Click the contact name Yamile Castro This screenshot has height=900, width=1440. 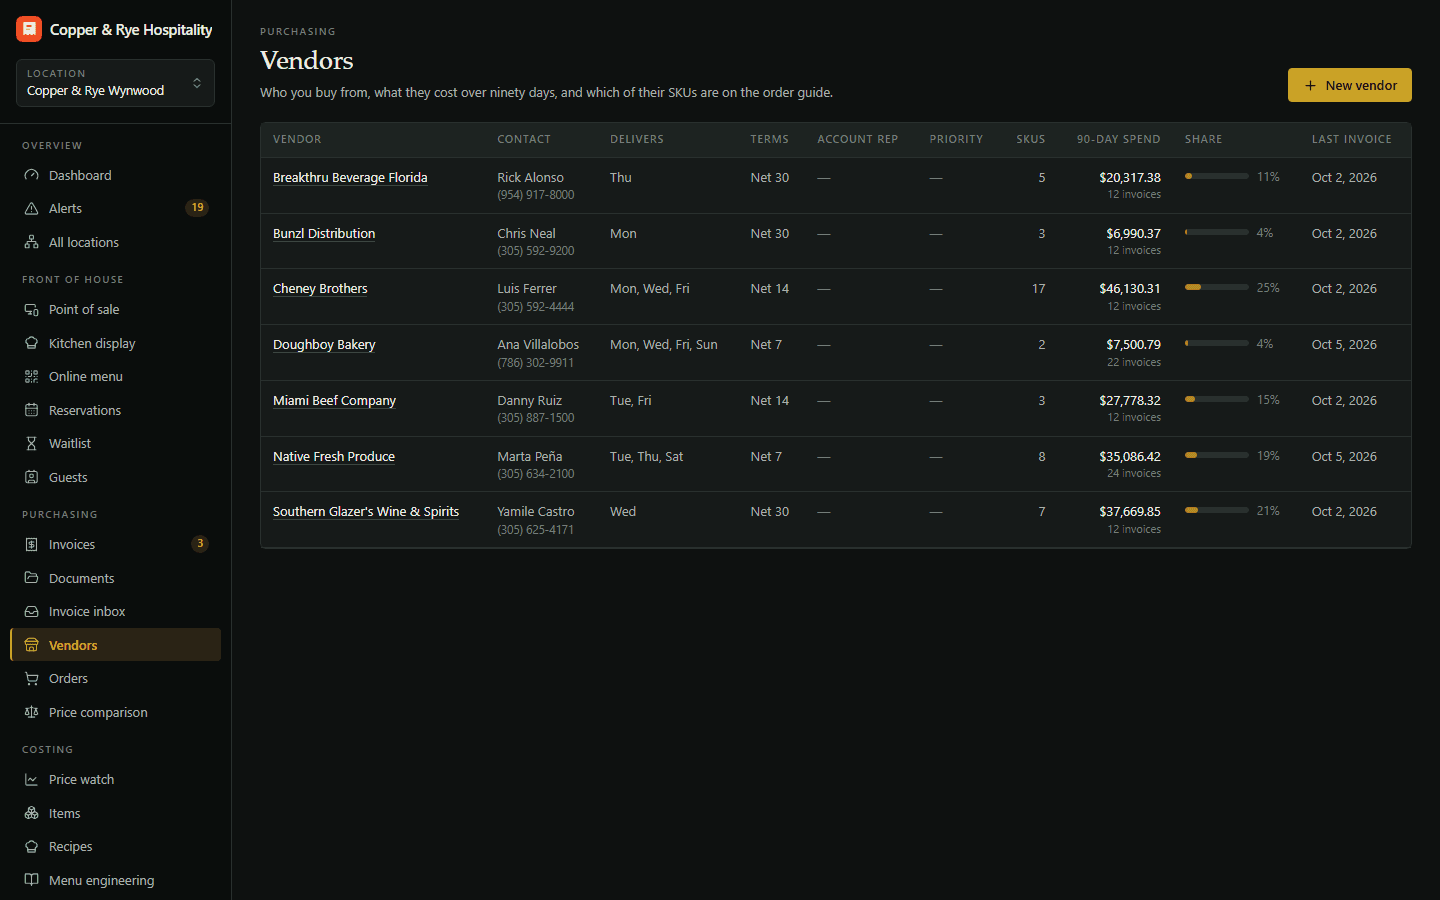[535, 511]
